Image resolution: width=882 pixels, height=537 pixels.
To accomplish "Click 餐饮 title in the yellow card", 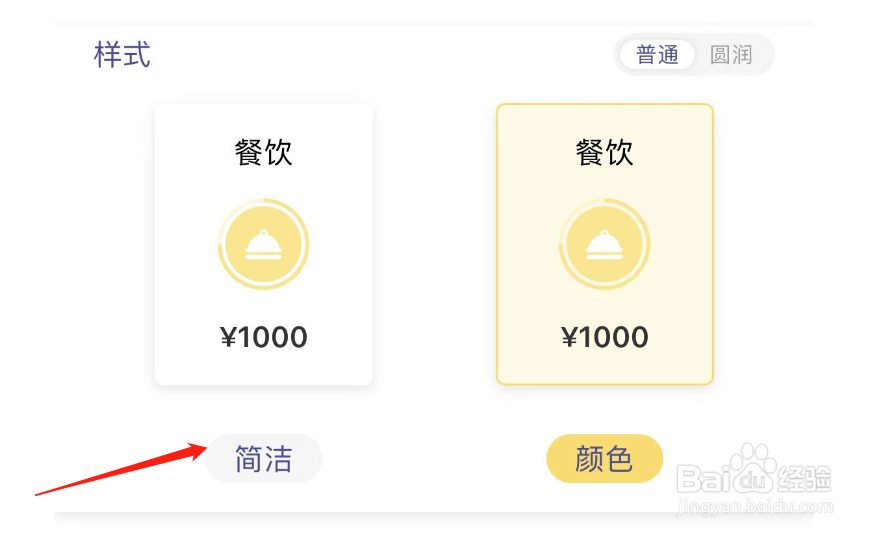I will coord(605,152).
